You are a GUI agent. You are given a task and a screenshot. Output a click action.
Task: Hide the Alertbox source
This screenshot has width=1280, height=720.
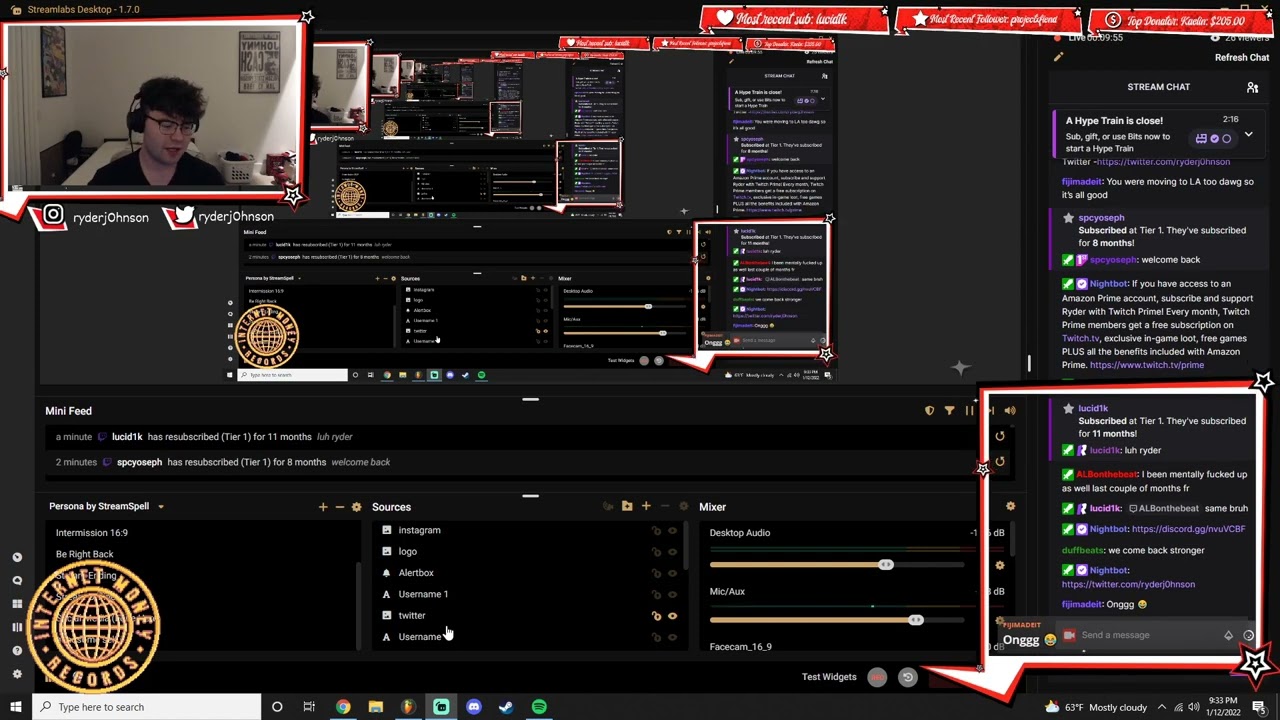[672, 573]
